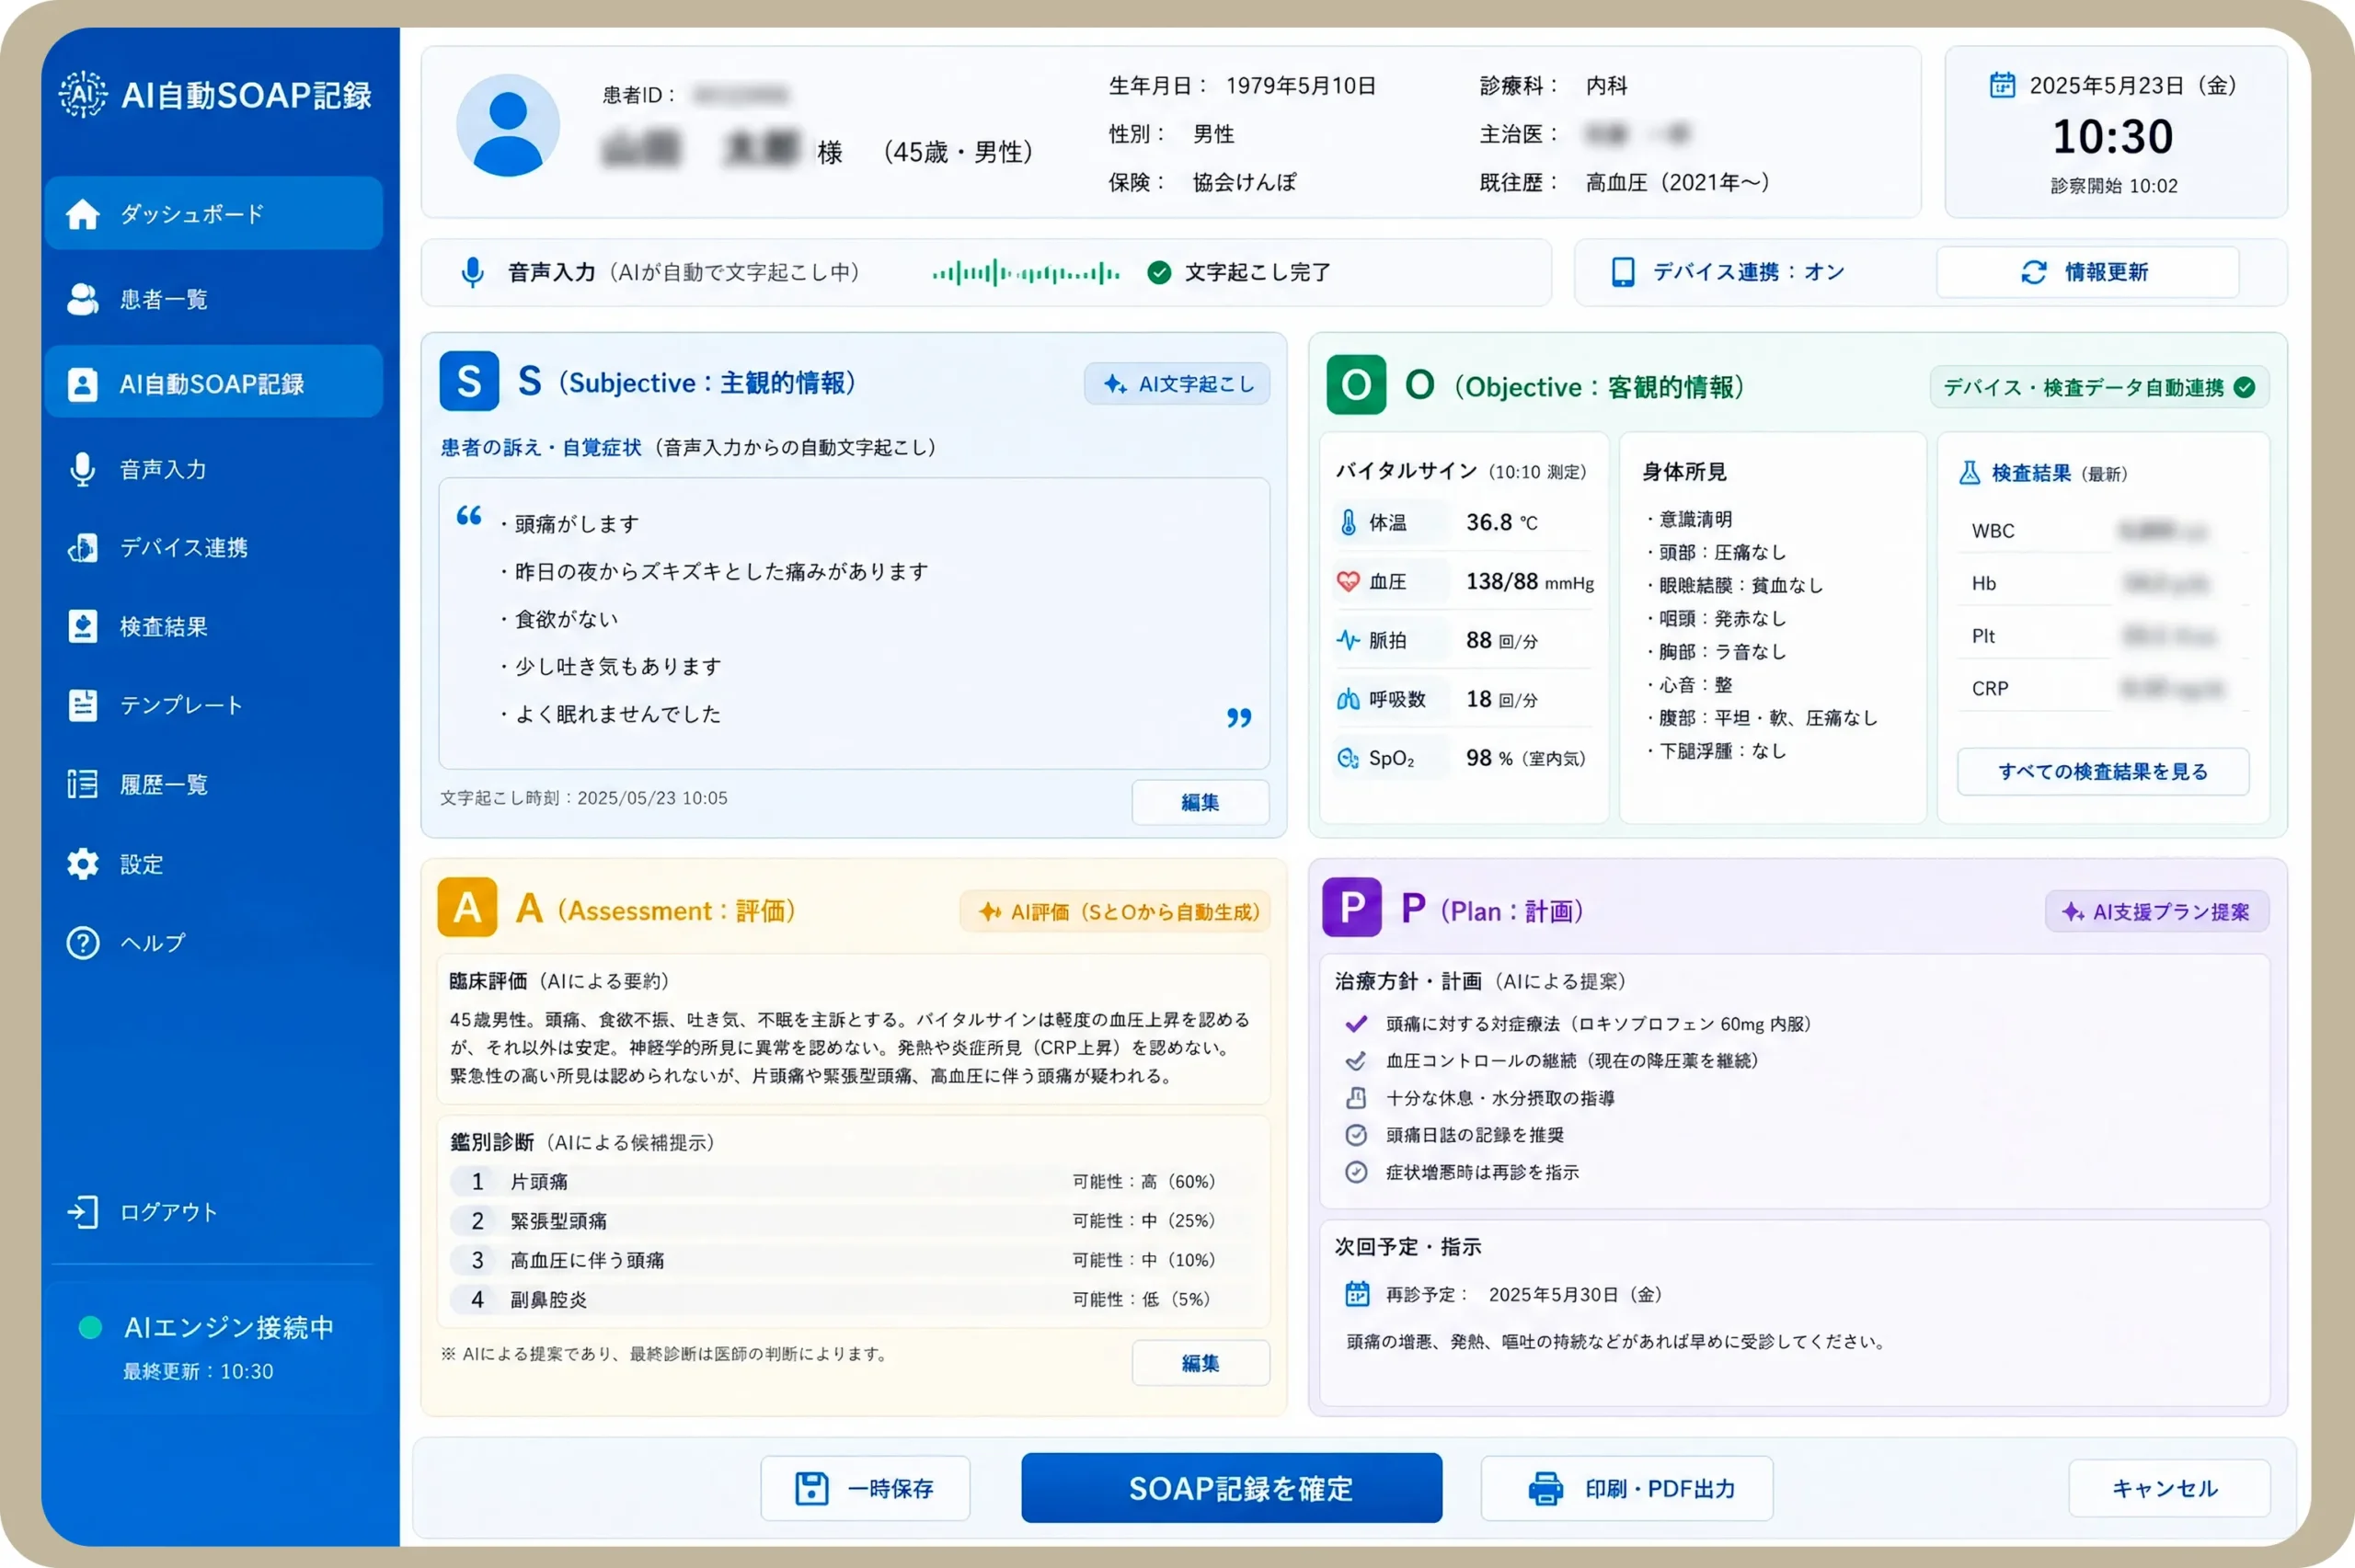Click the ログアウト exit icon
Image resolution: width=2355 pixels, height=1568 pixels.
83,1212
